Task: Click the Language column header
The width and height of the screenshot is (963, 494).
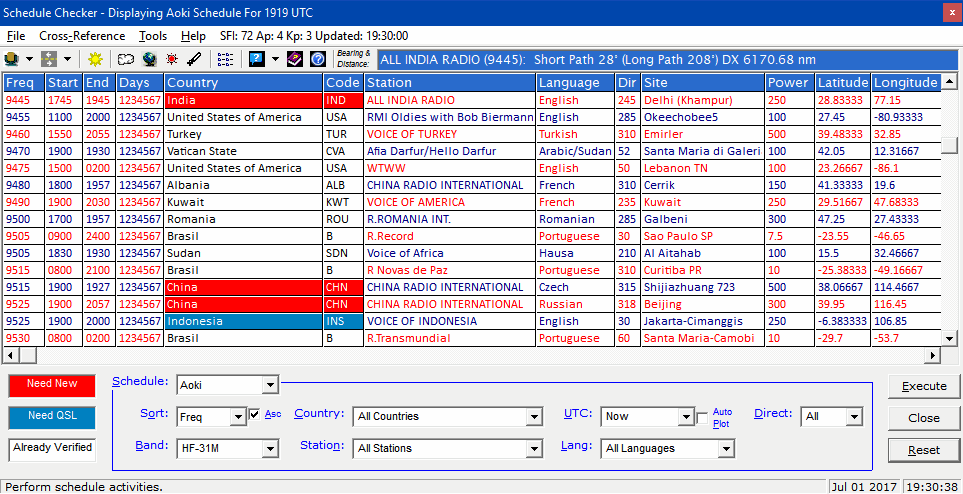Action: [575, 82]
